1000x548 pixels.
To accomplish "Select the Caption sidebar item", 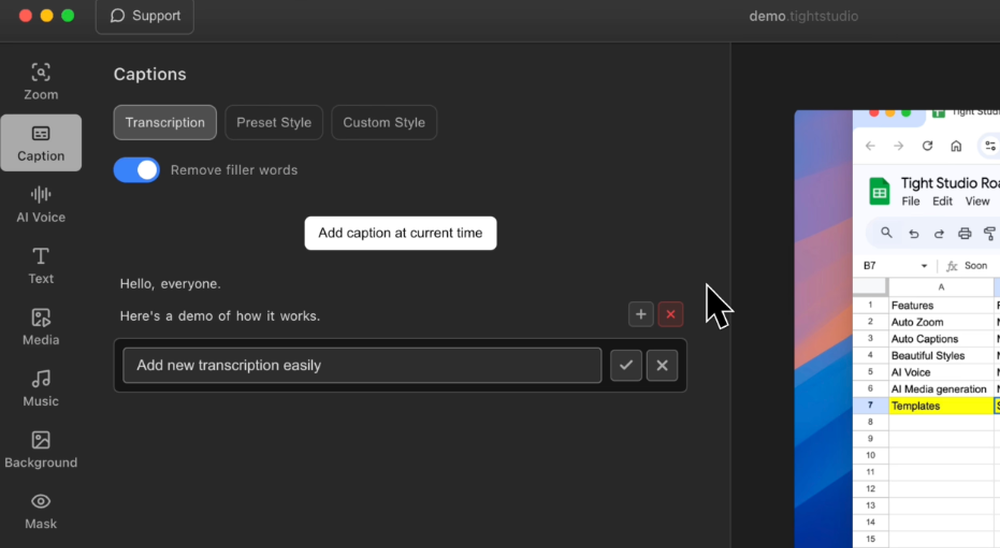I will 41,143.
